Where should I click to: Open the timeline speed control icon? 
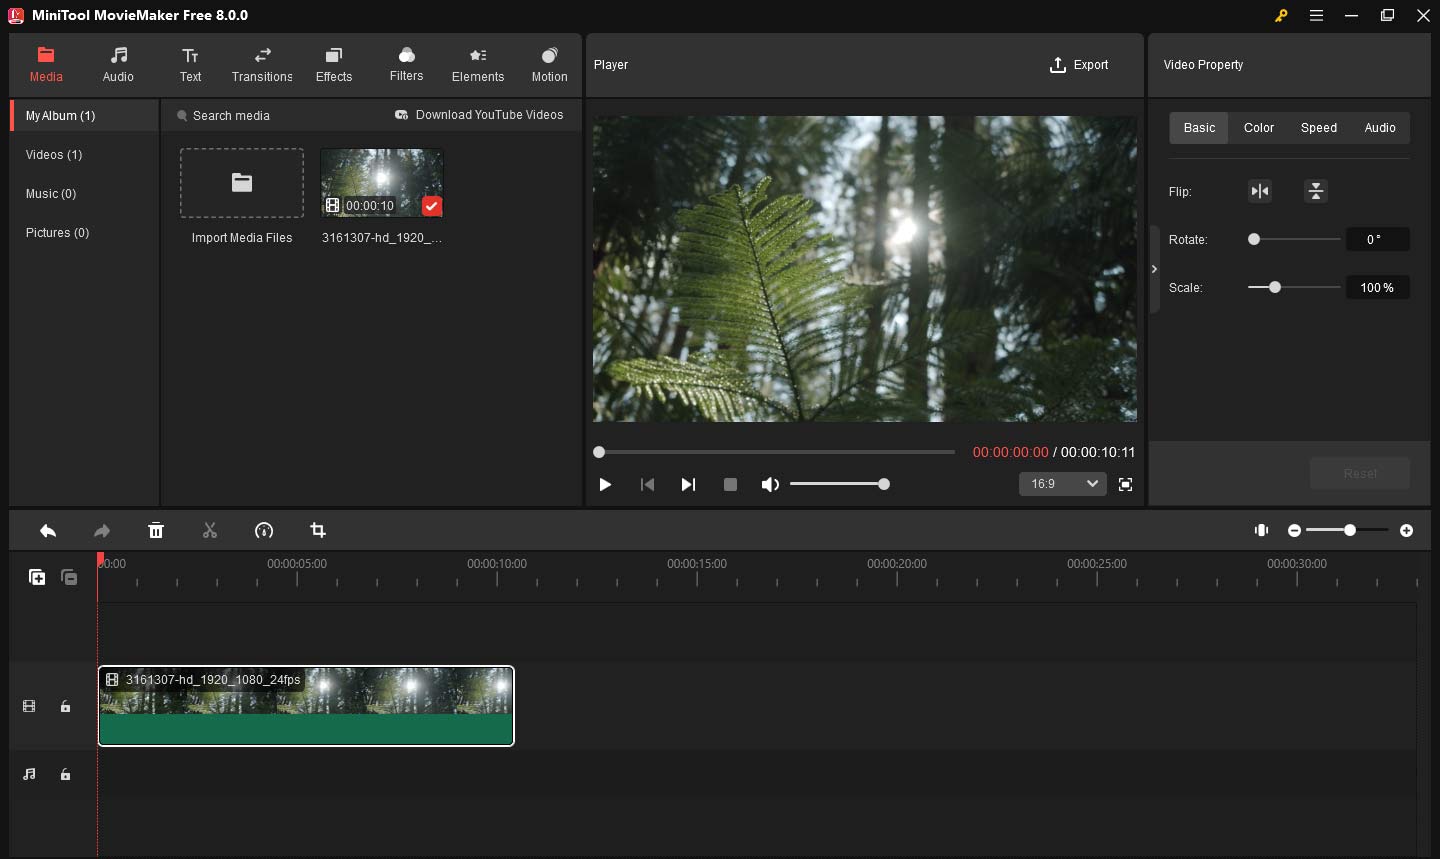point(264,531)
